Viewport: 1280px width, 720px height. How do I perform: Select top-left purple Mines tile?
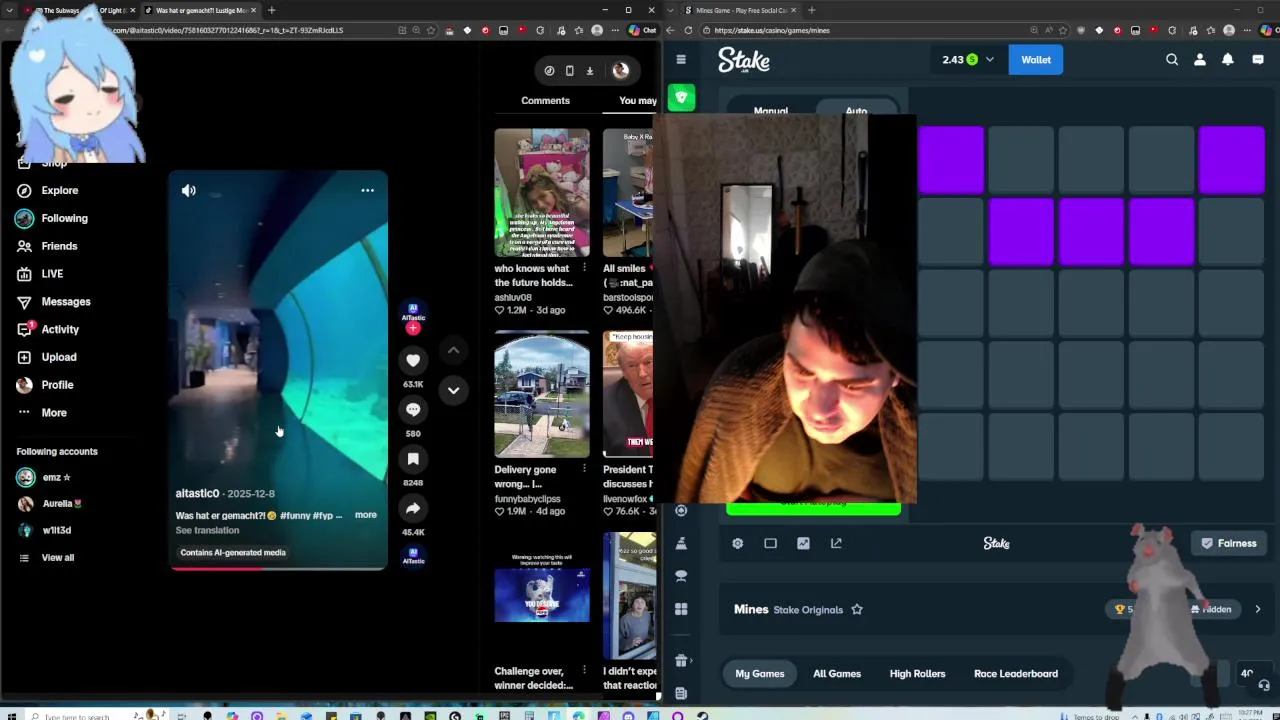coord(951,159)
